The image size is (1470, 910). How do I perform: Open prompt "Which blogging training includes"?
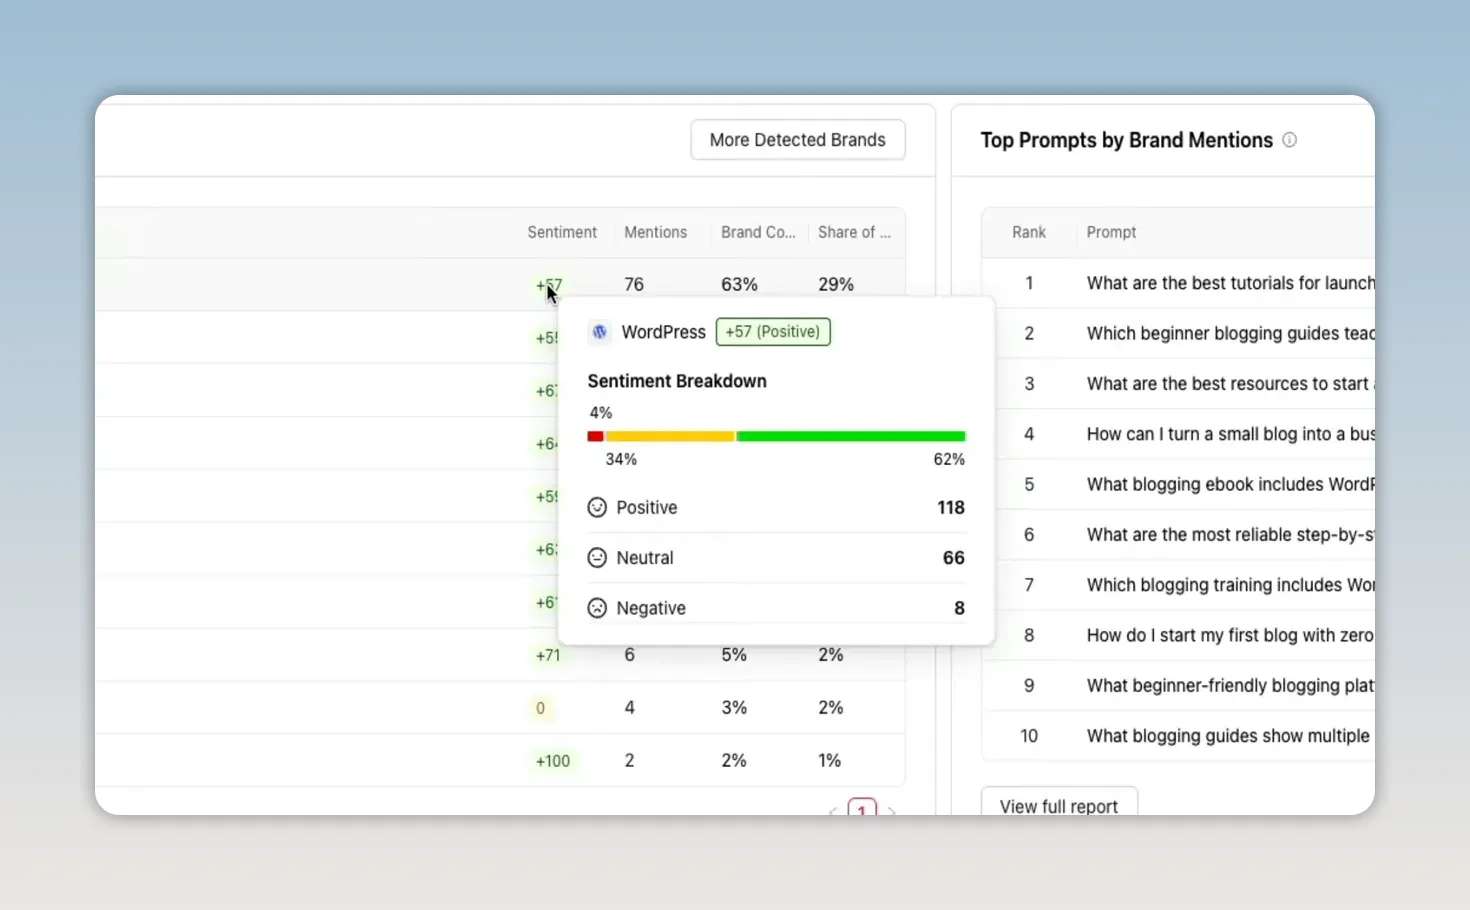click(1230, 585)
